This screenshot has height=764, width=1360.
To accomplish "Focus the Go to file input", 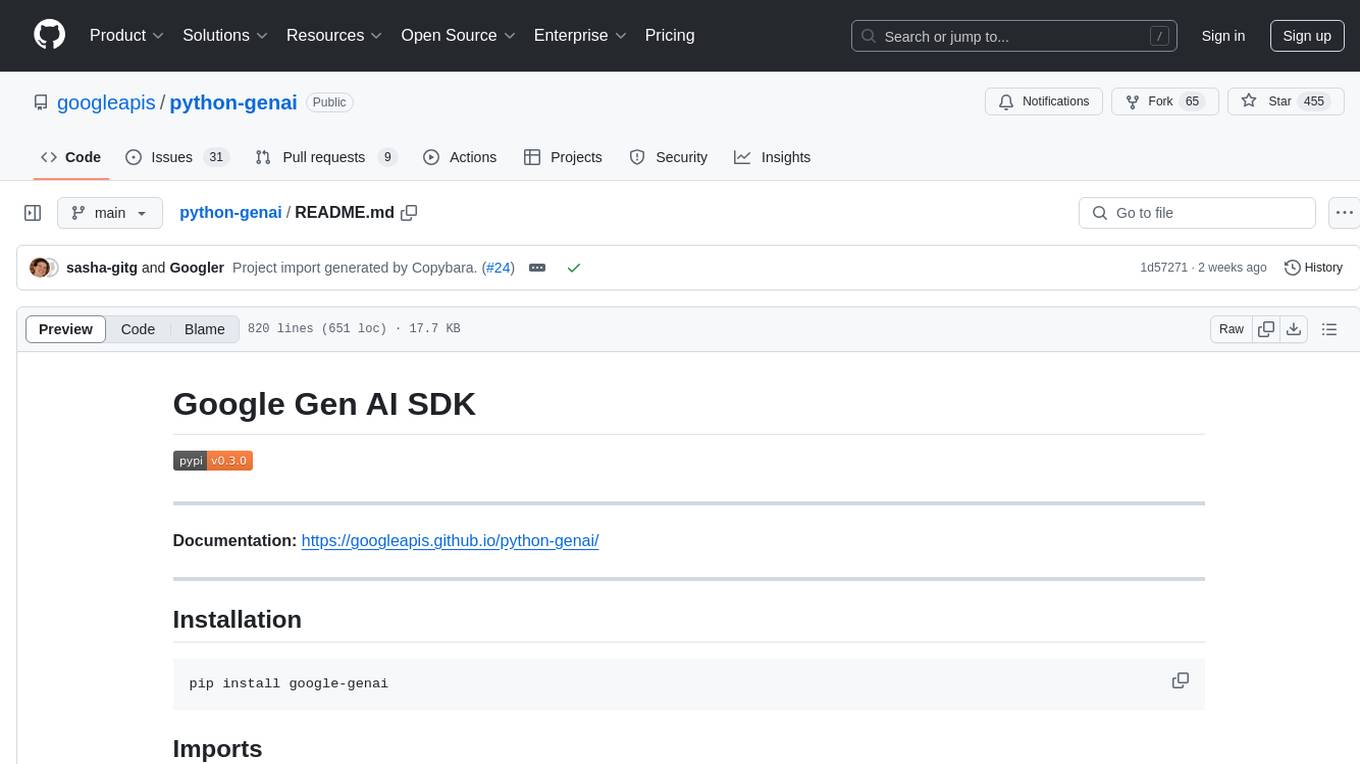I will (1197, 213).
